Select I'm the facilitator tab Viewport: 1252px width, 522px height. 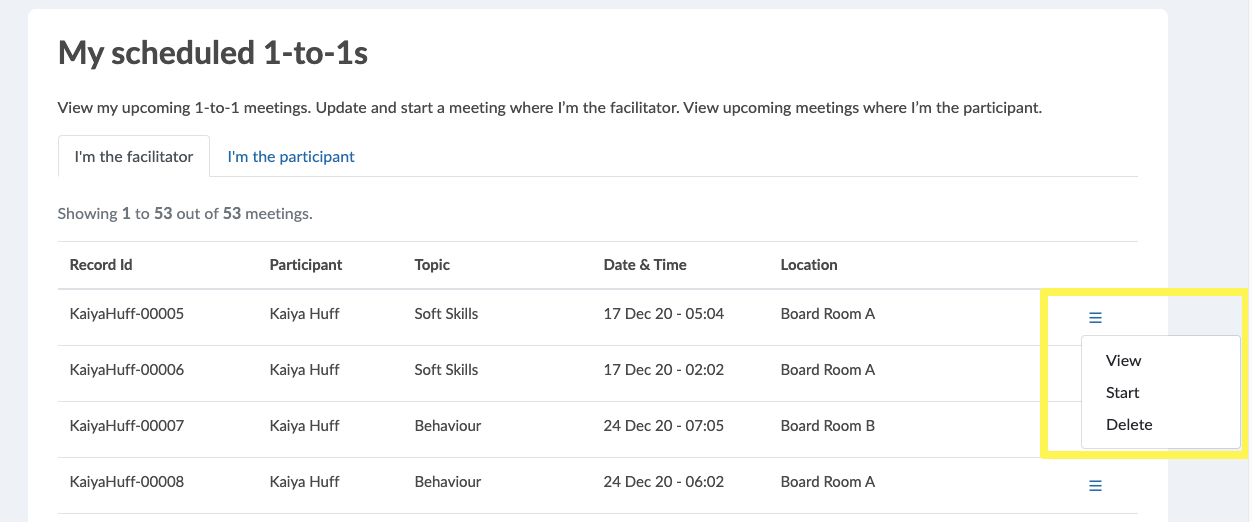point(134,157)
